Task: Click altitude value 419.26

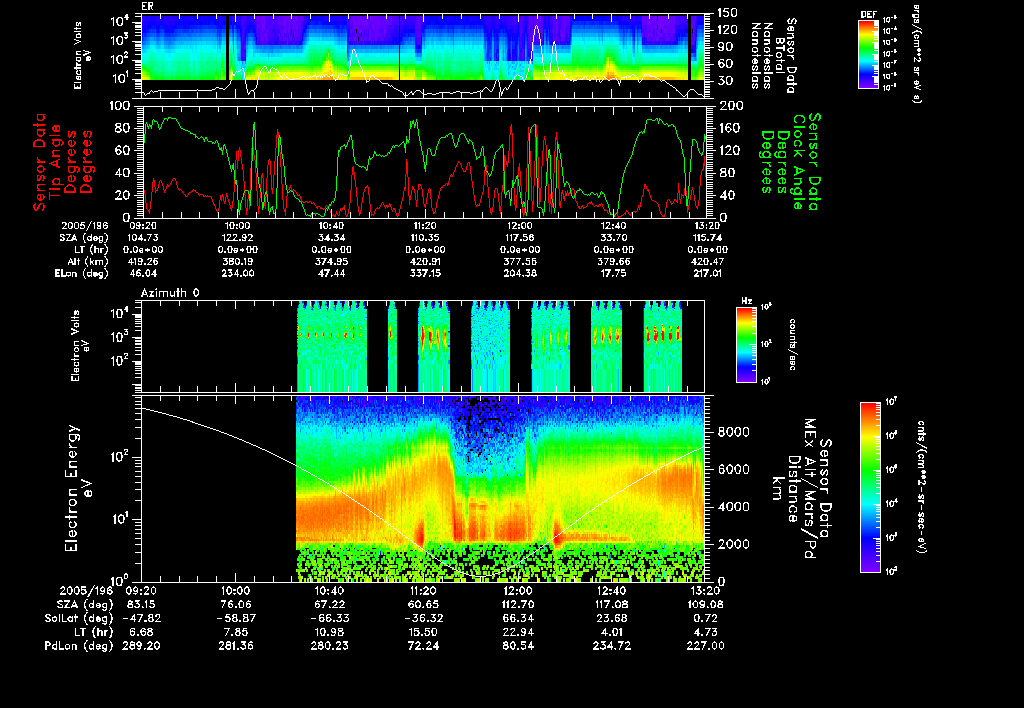Action: tap(143, 261)
